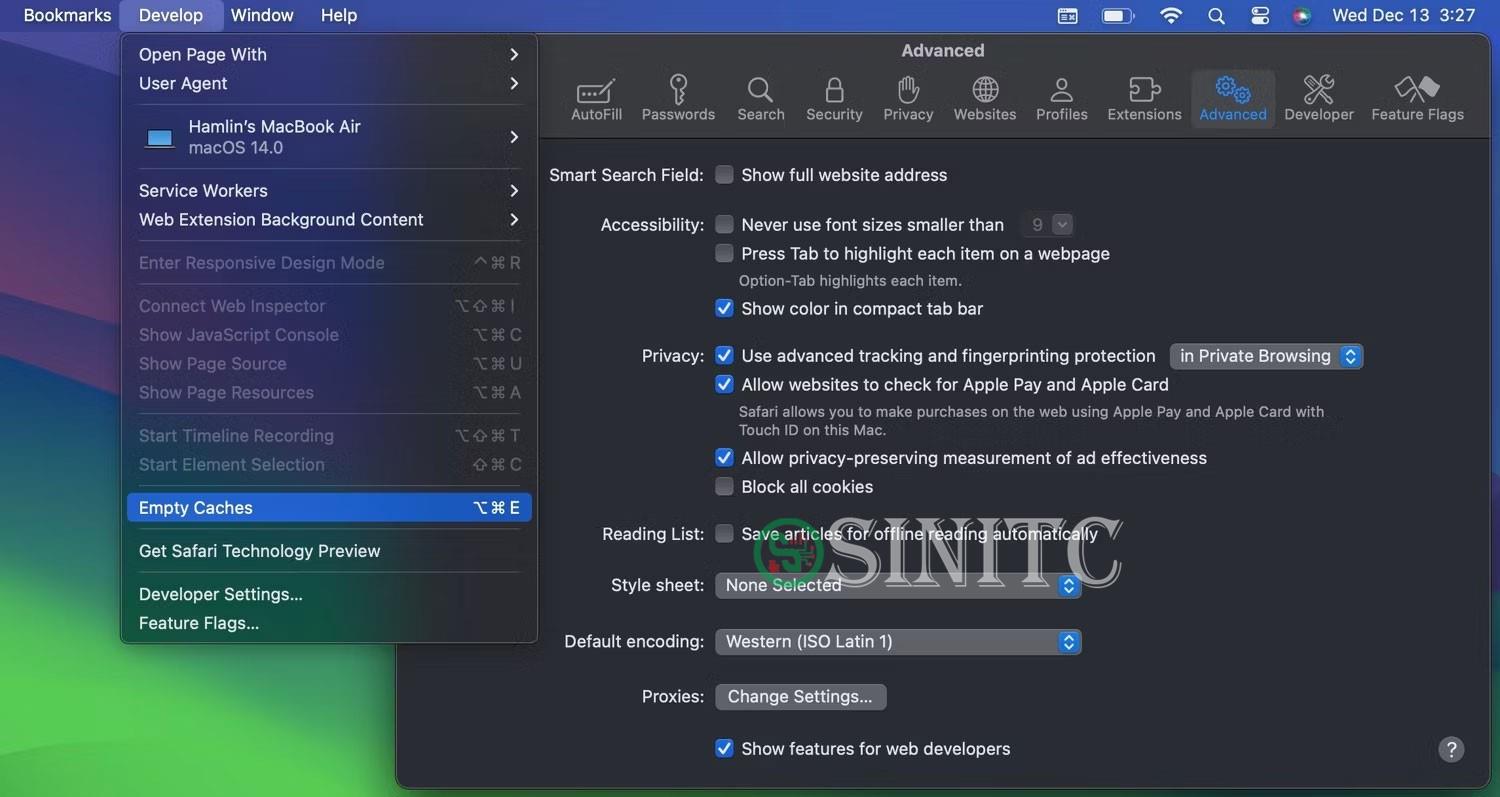Screen dimensions: 1500x797
Task: Choose Get Safari Technology Preview
Action: pos(329,551)
